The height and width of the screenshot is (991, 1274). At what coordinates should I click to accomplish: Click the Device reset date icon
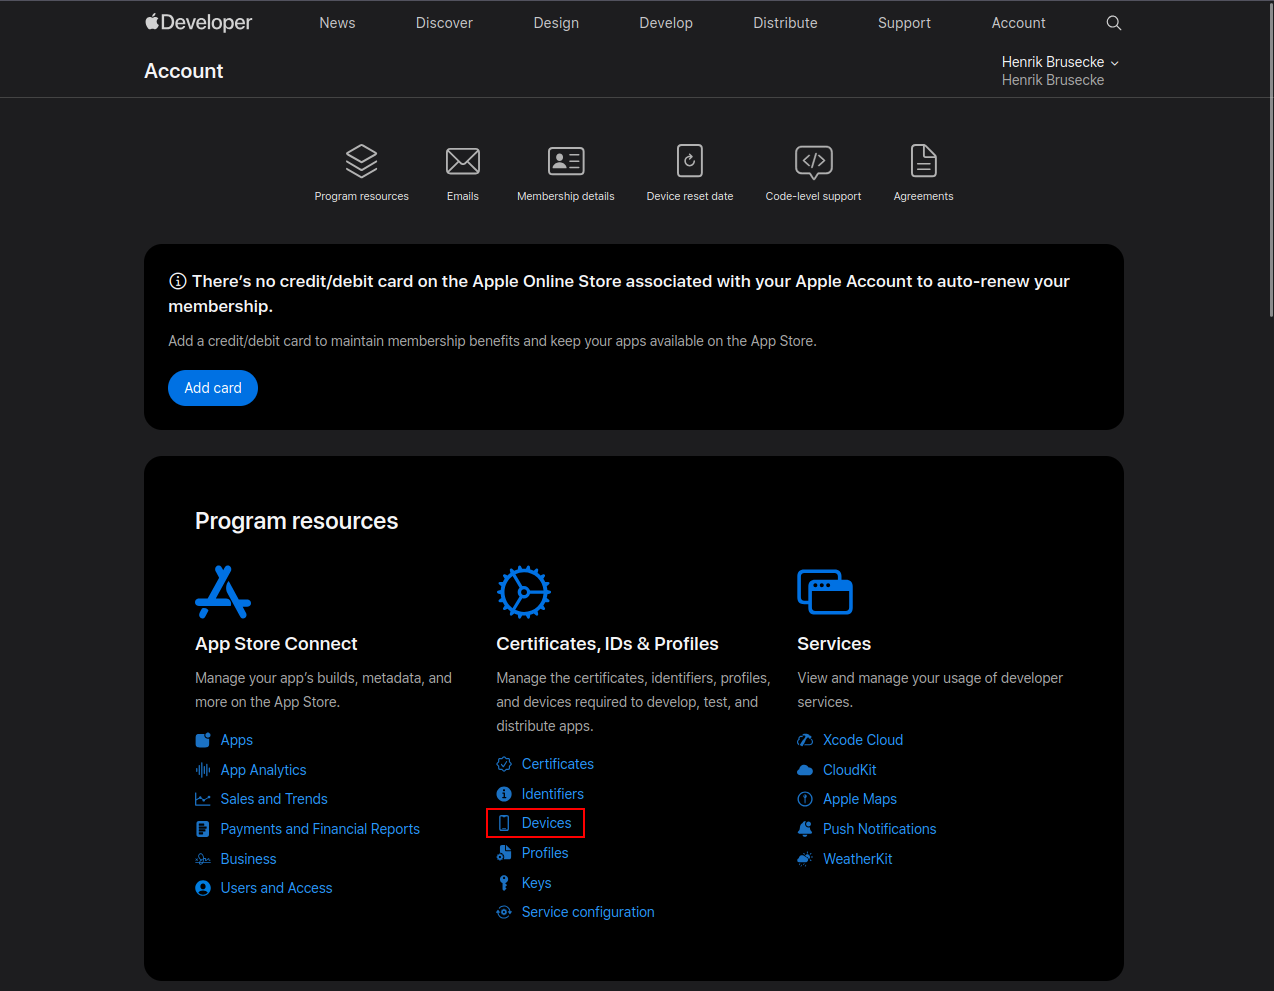coord(690,161)
